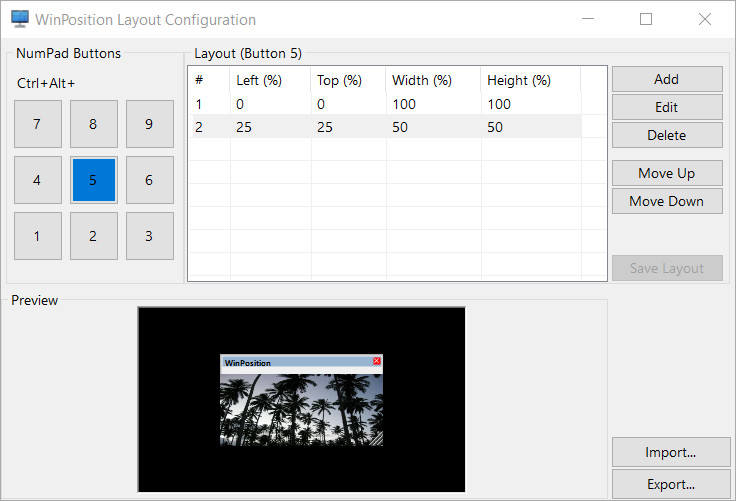Select NumPad button 6
The image size is (736, 501).
pyautogui.click(x=150, y=180)
